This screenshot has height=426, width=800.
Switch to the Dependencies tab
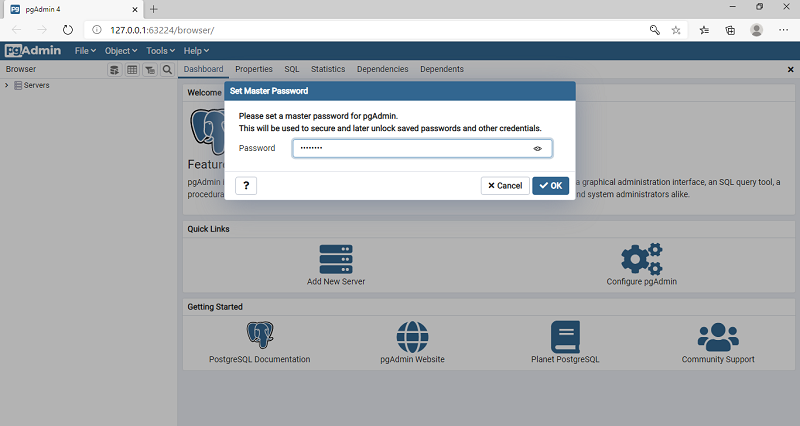point(382,69)
